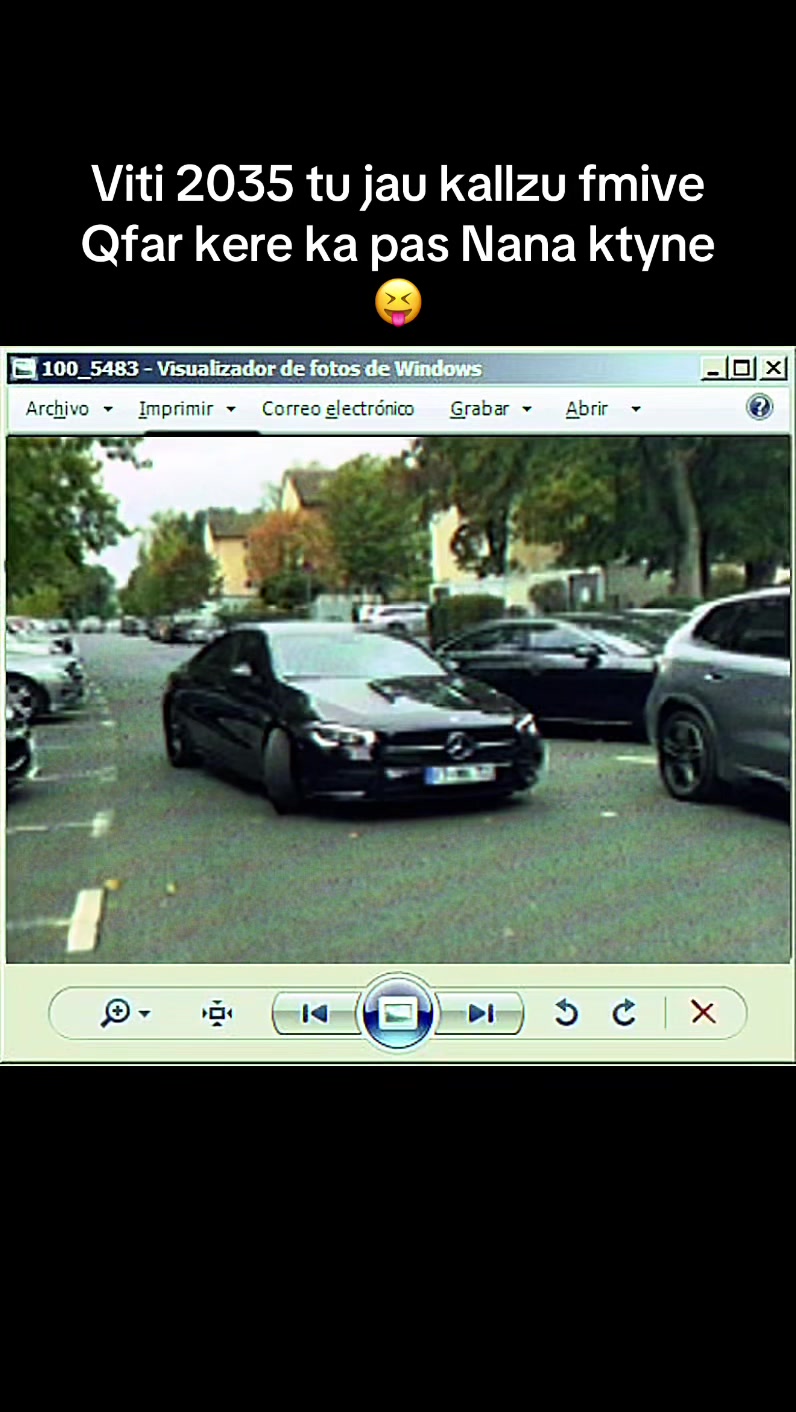This screenshot has height=1412, width=796.
Task: Open the Grabar menu
Action: pyautogui.click(x=480, y=409)
